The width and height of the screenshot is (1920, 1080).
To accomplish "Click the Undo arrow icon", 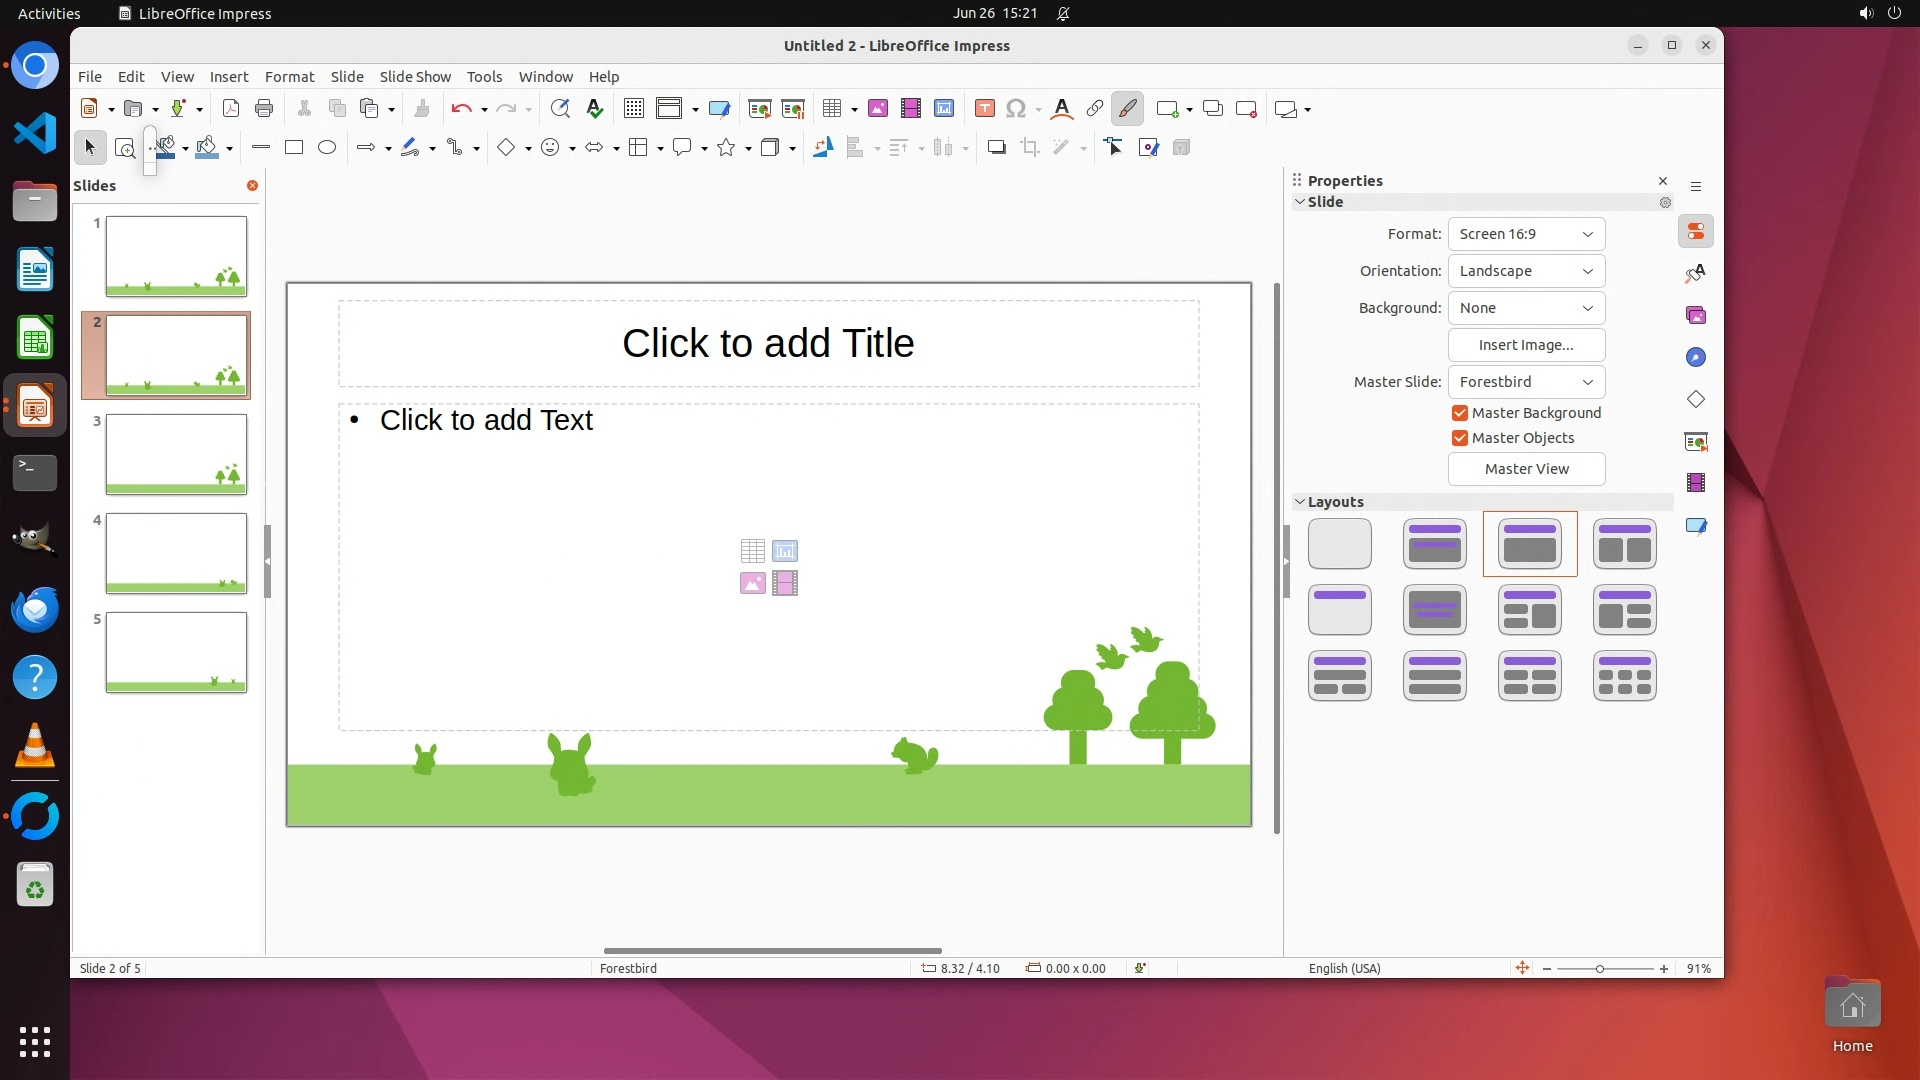I will (460, 109).
